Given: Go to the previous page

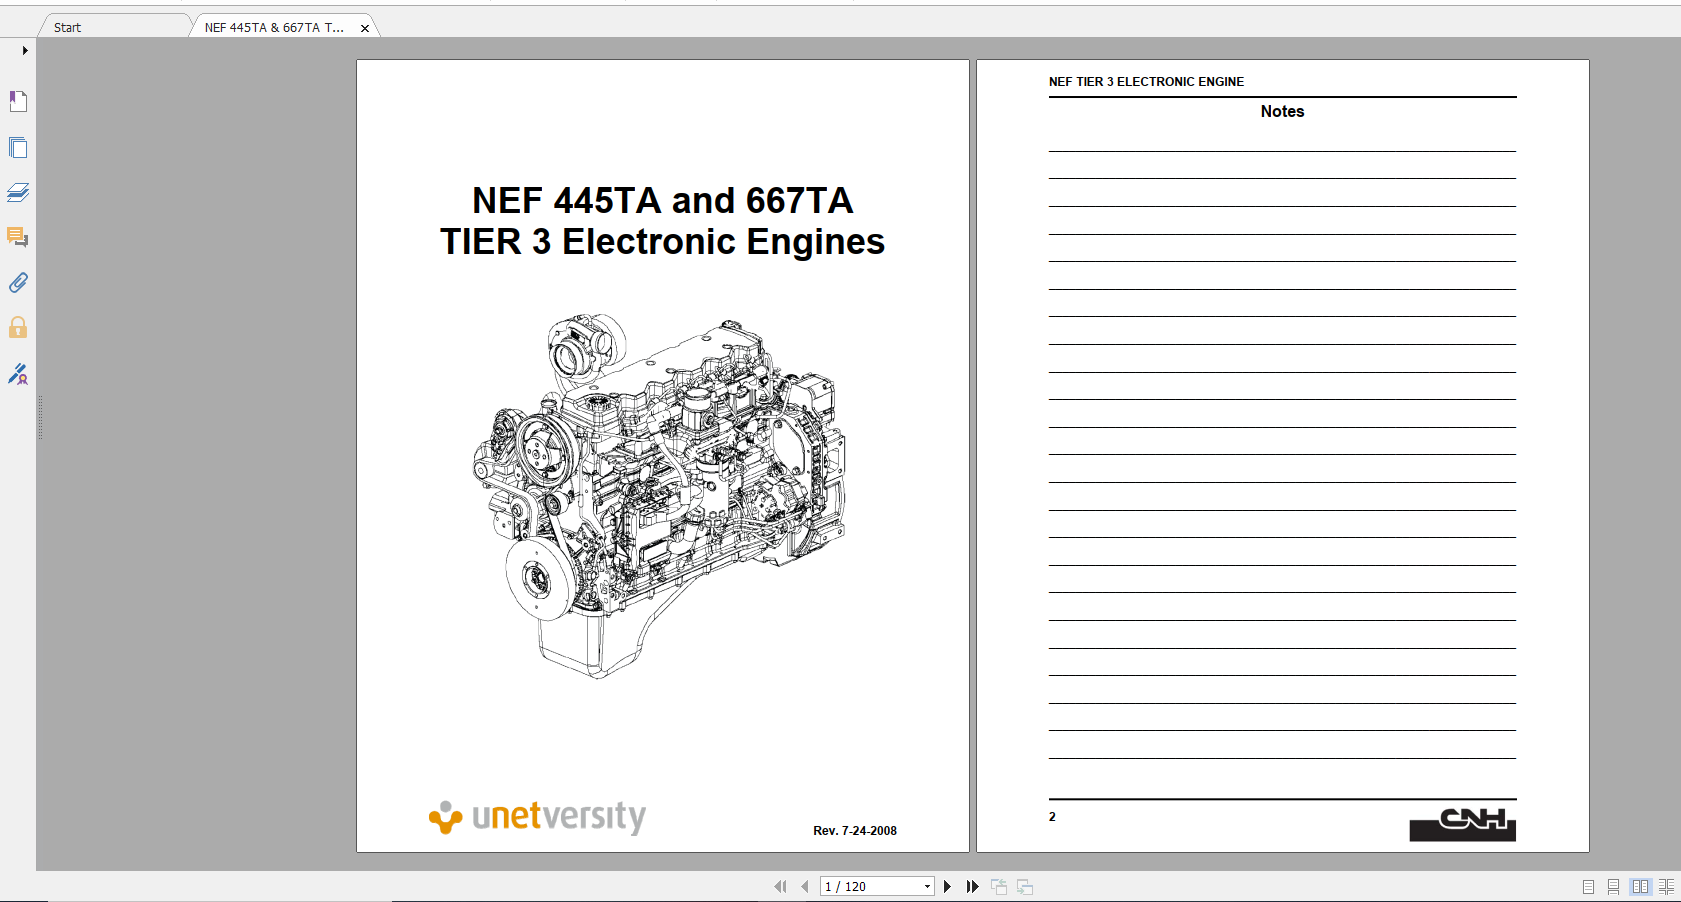Looking at the screenshot, I should point(804,886).
